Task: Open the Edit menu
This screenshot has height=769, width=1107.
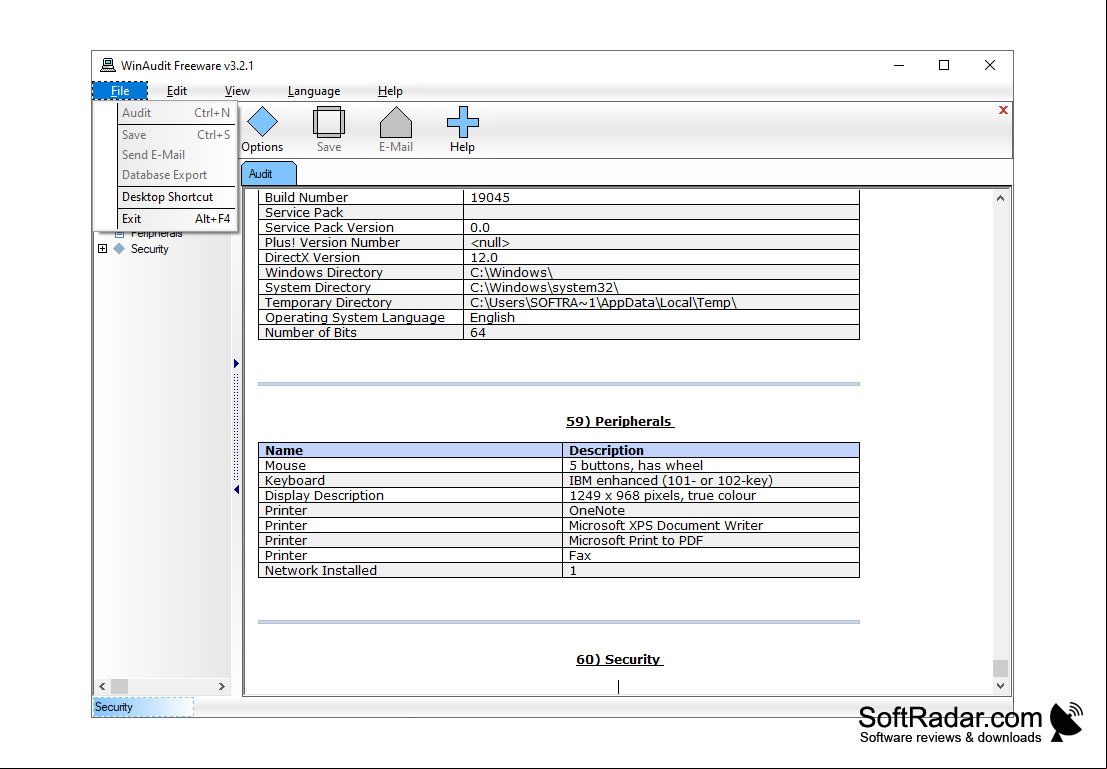Action: (176, 91)
